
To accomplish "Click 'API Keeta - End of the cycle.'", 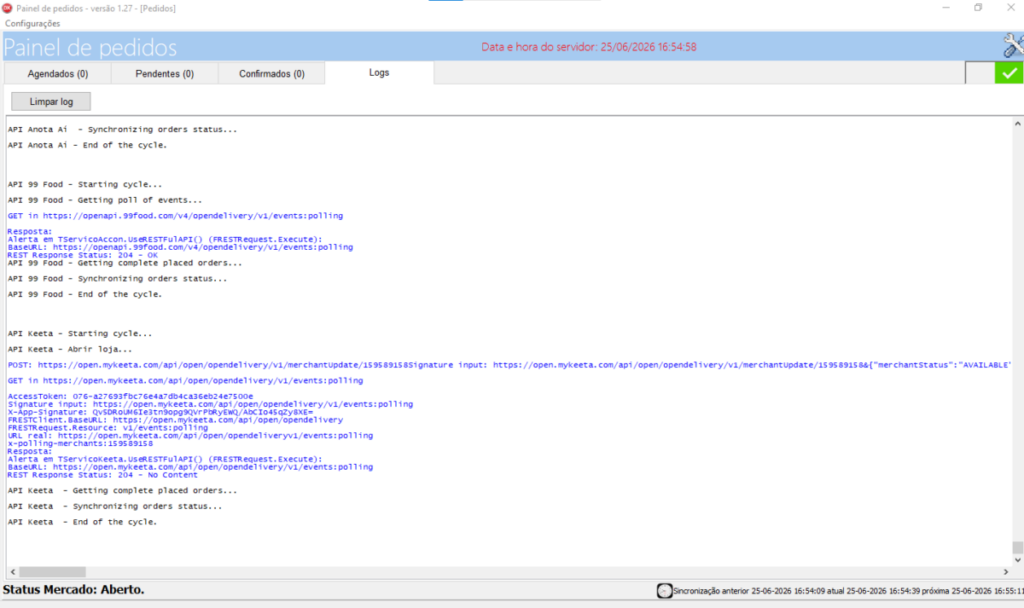I will coord(82,522).
